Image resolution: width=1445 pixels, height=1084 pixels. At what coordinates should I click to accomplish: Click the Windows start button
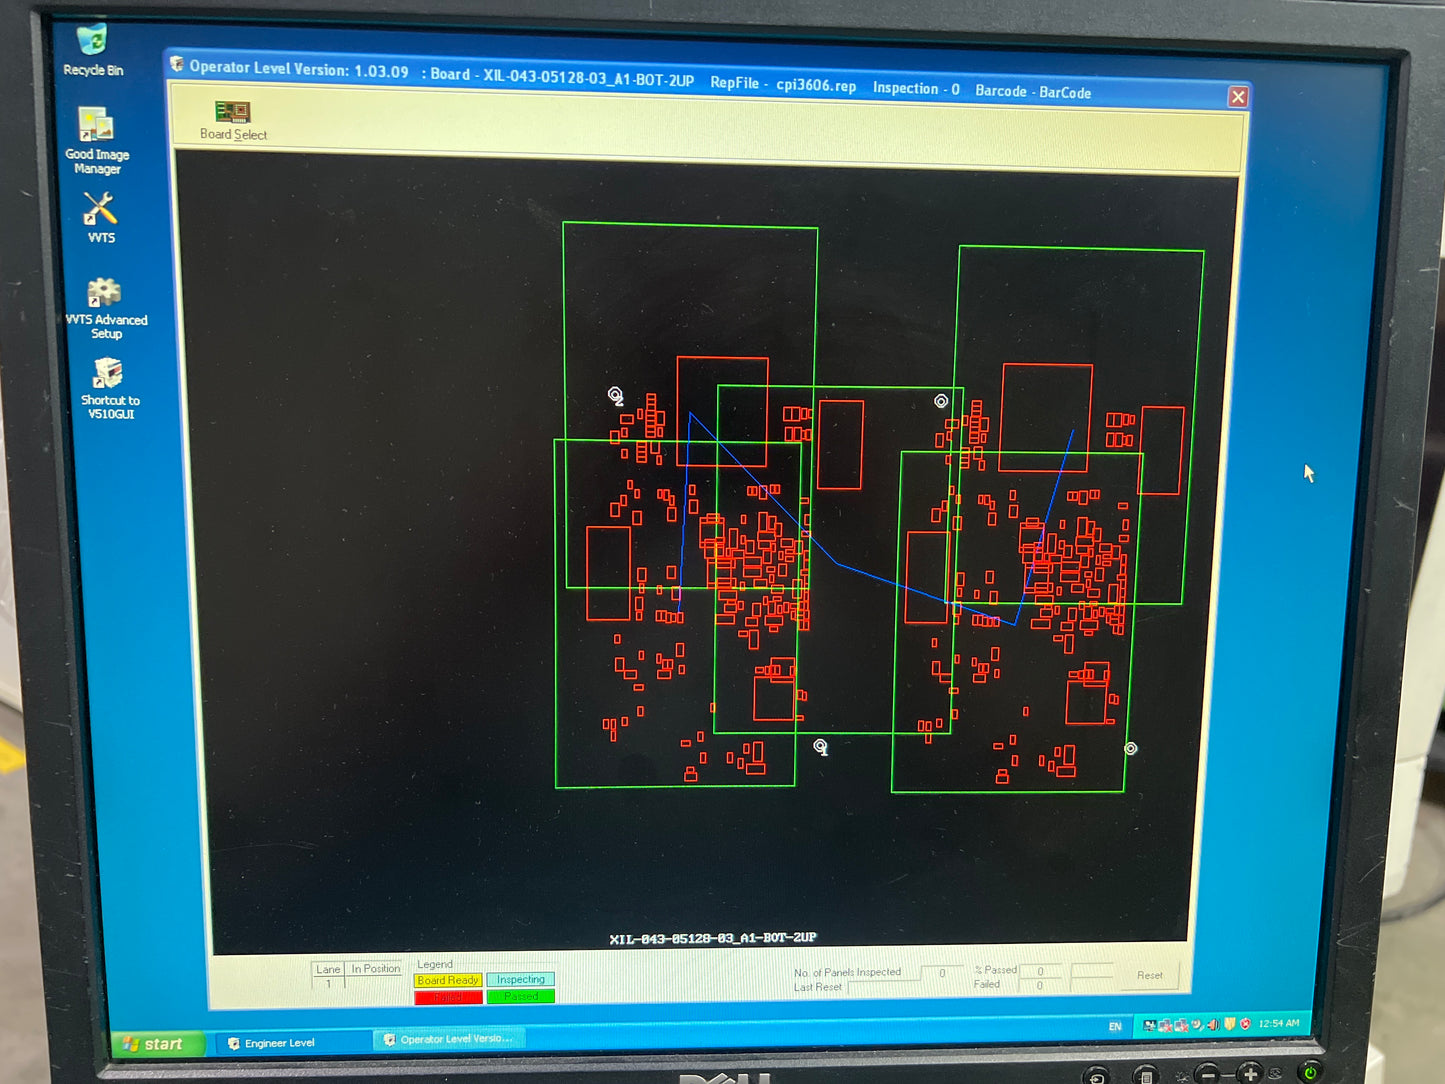[x=154, y=1044]
